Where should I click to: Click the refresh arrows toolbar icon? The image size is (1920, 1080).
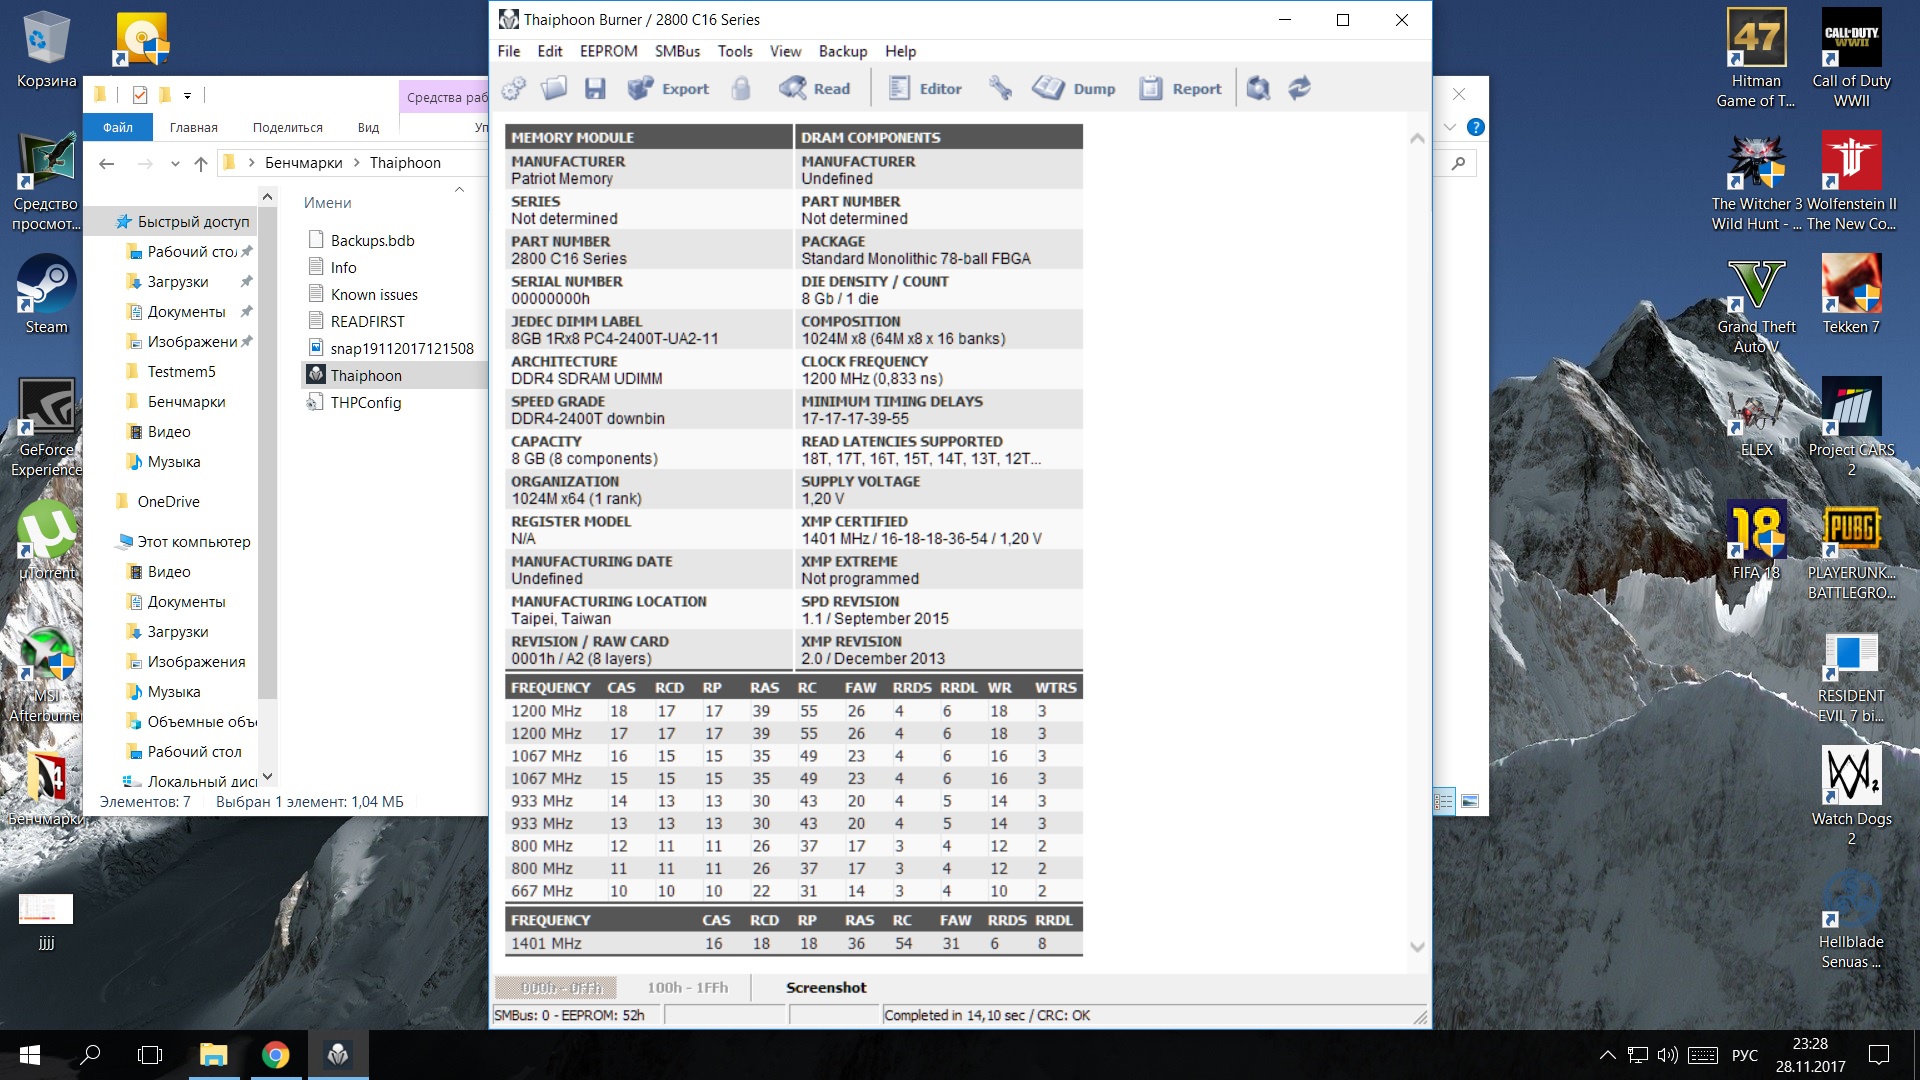(1299, 89)
